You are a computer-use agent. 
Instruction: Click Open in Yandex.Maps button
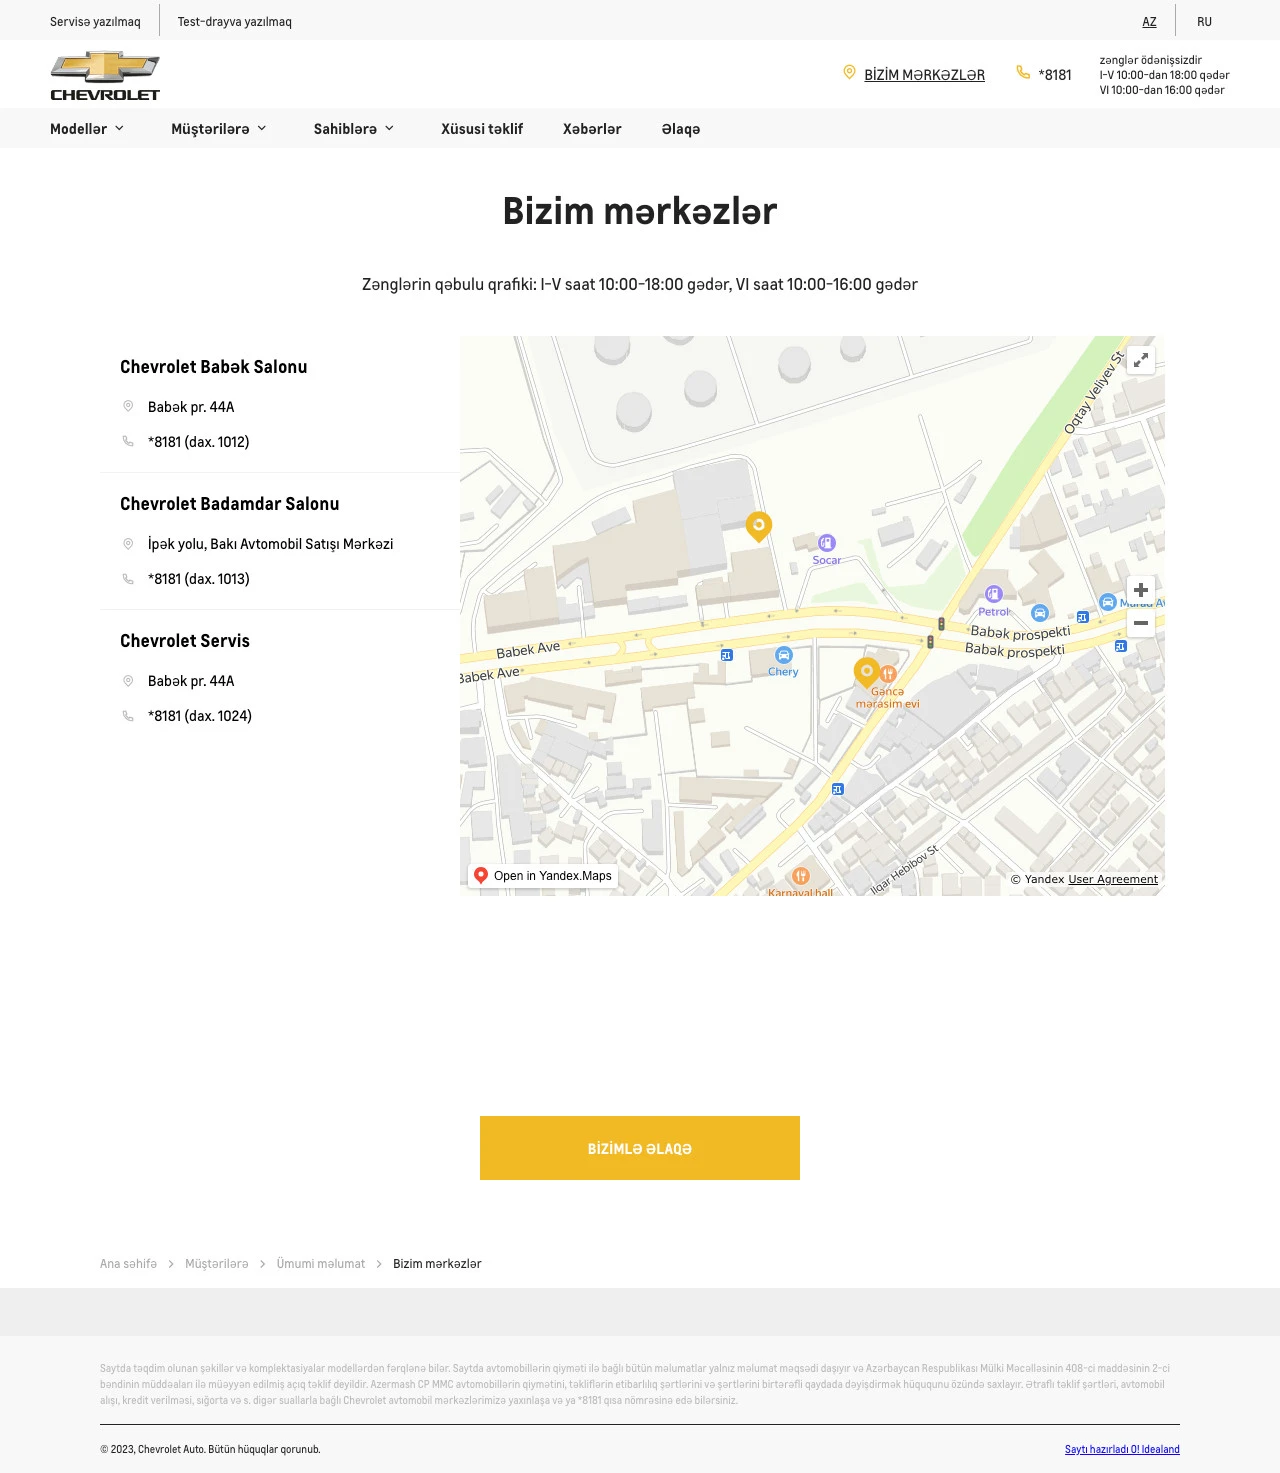[543, 876]
